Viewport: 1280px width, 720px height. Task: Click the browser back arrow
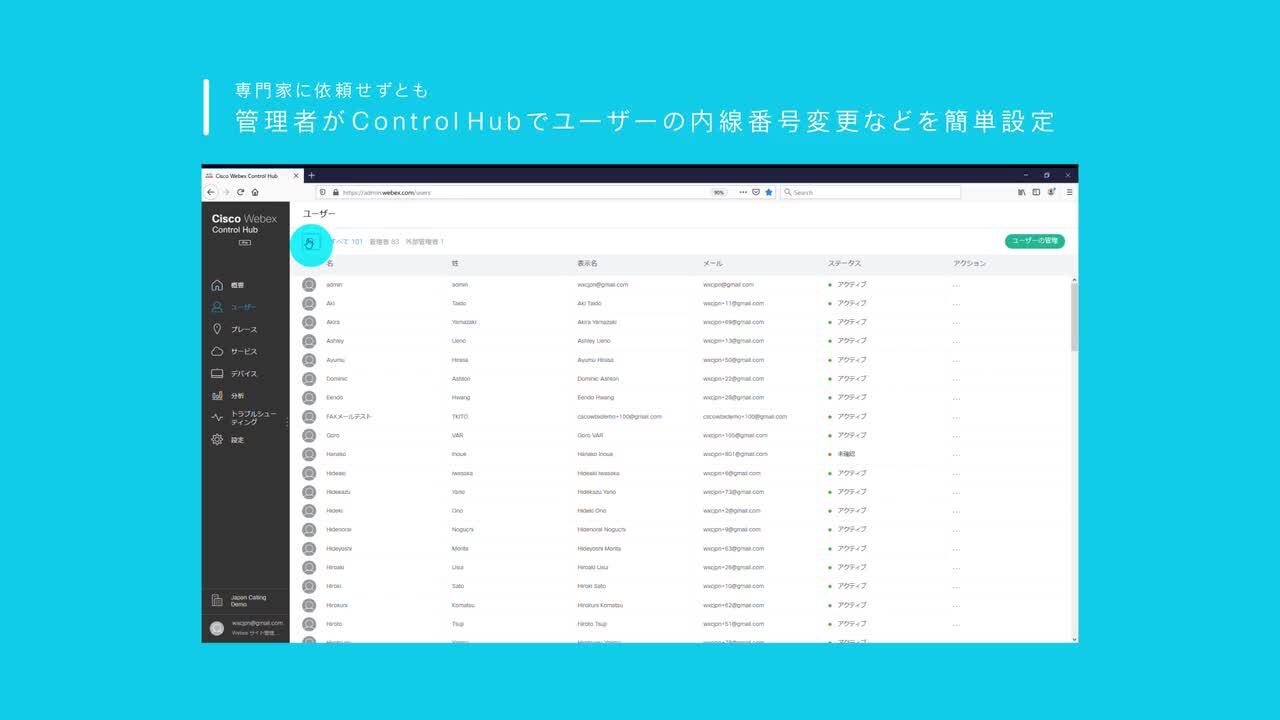[211, 192]
